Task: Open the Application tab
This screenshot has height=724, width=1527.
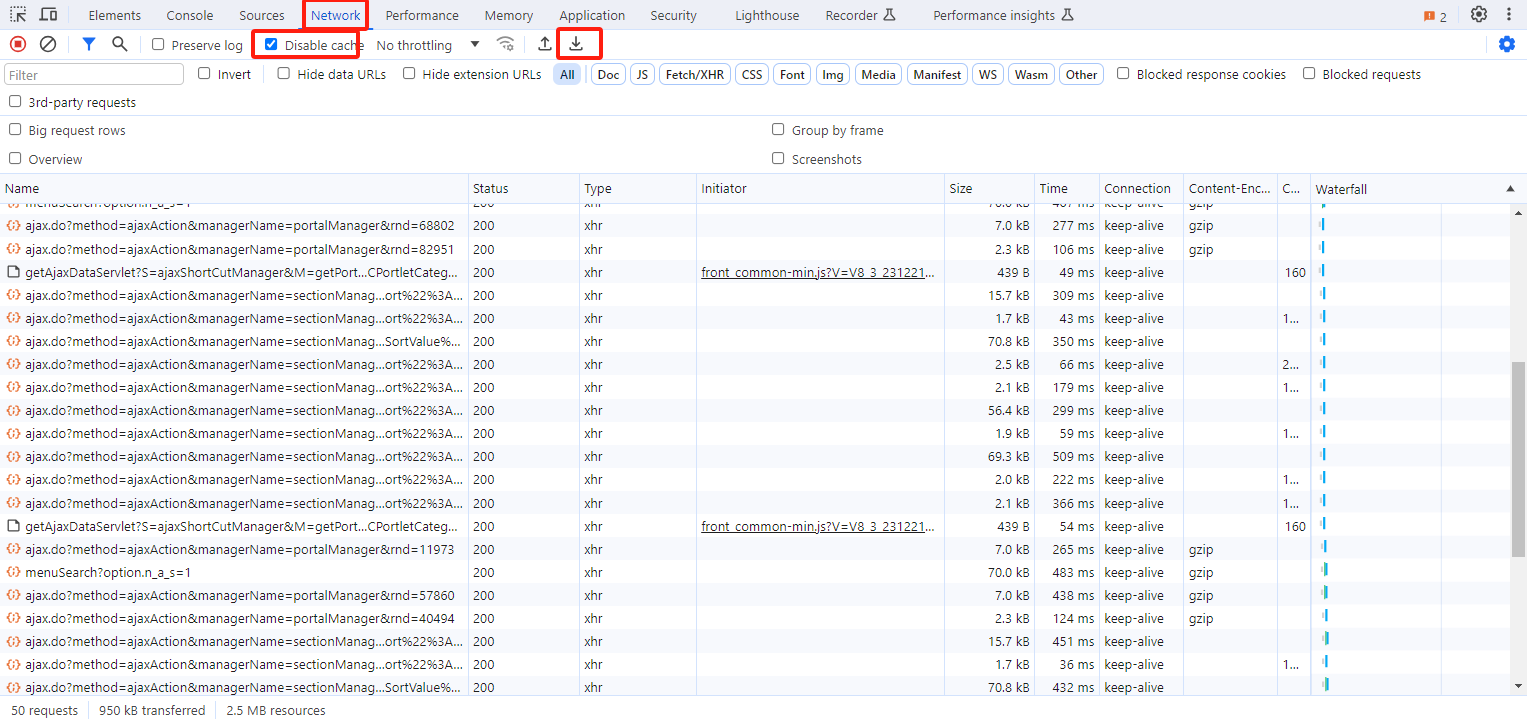Action: [592, 15]
